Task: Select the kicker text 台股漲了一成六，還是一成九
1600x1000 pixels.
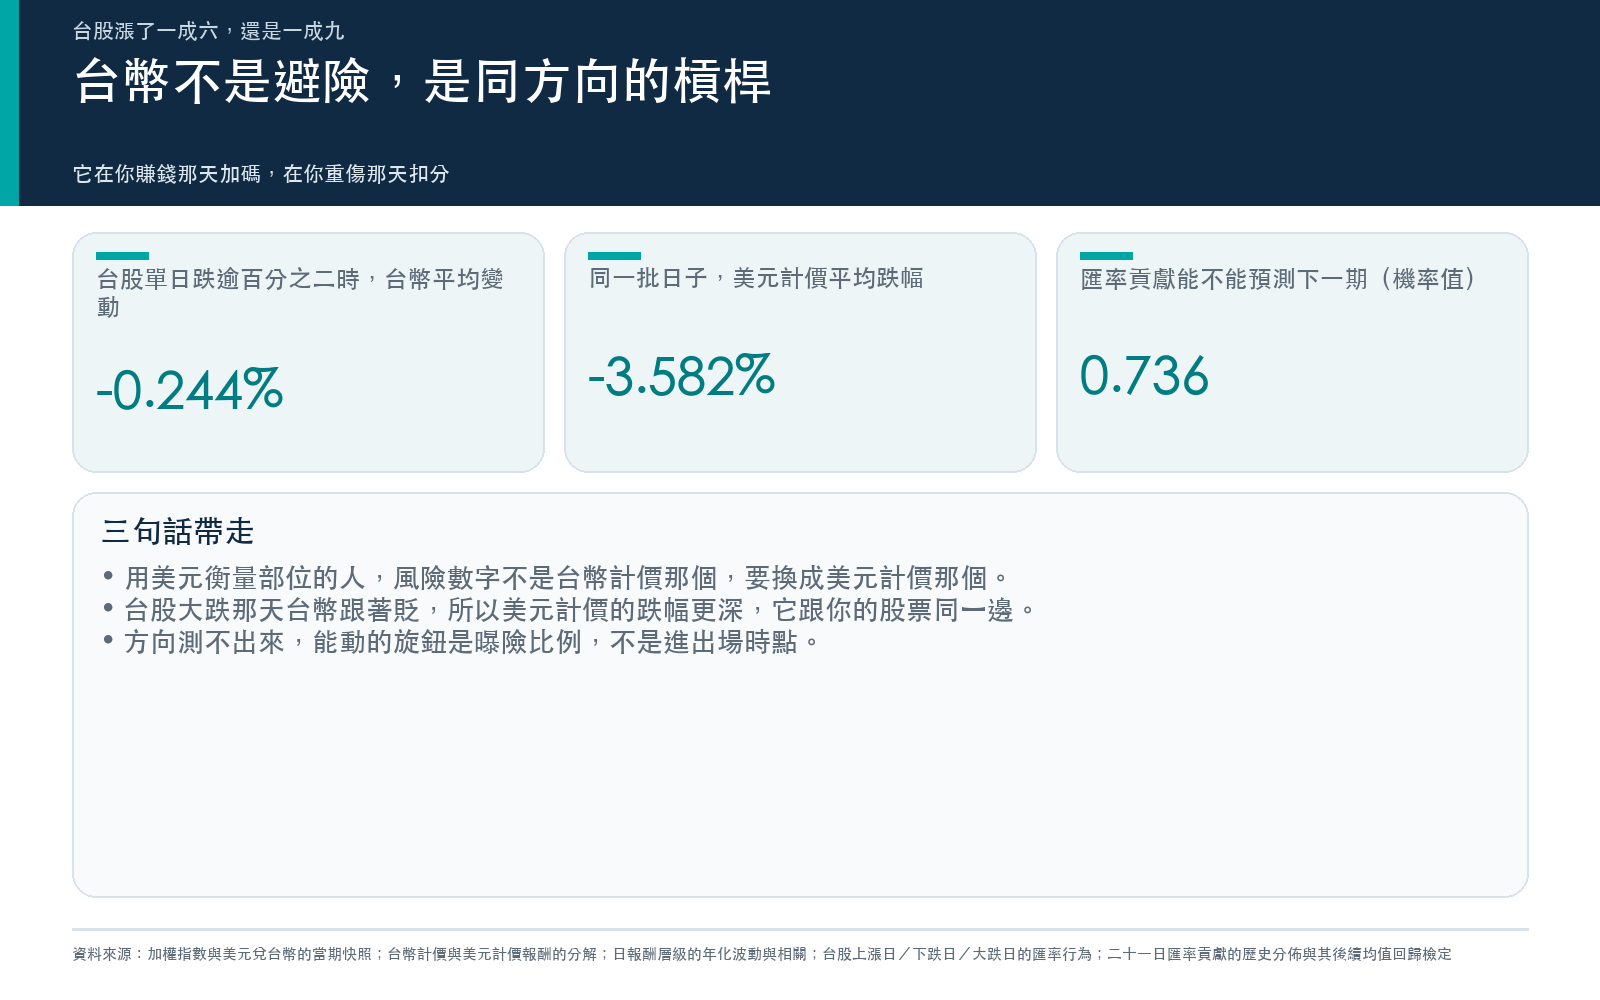Action: pos(209,31)
